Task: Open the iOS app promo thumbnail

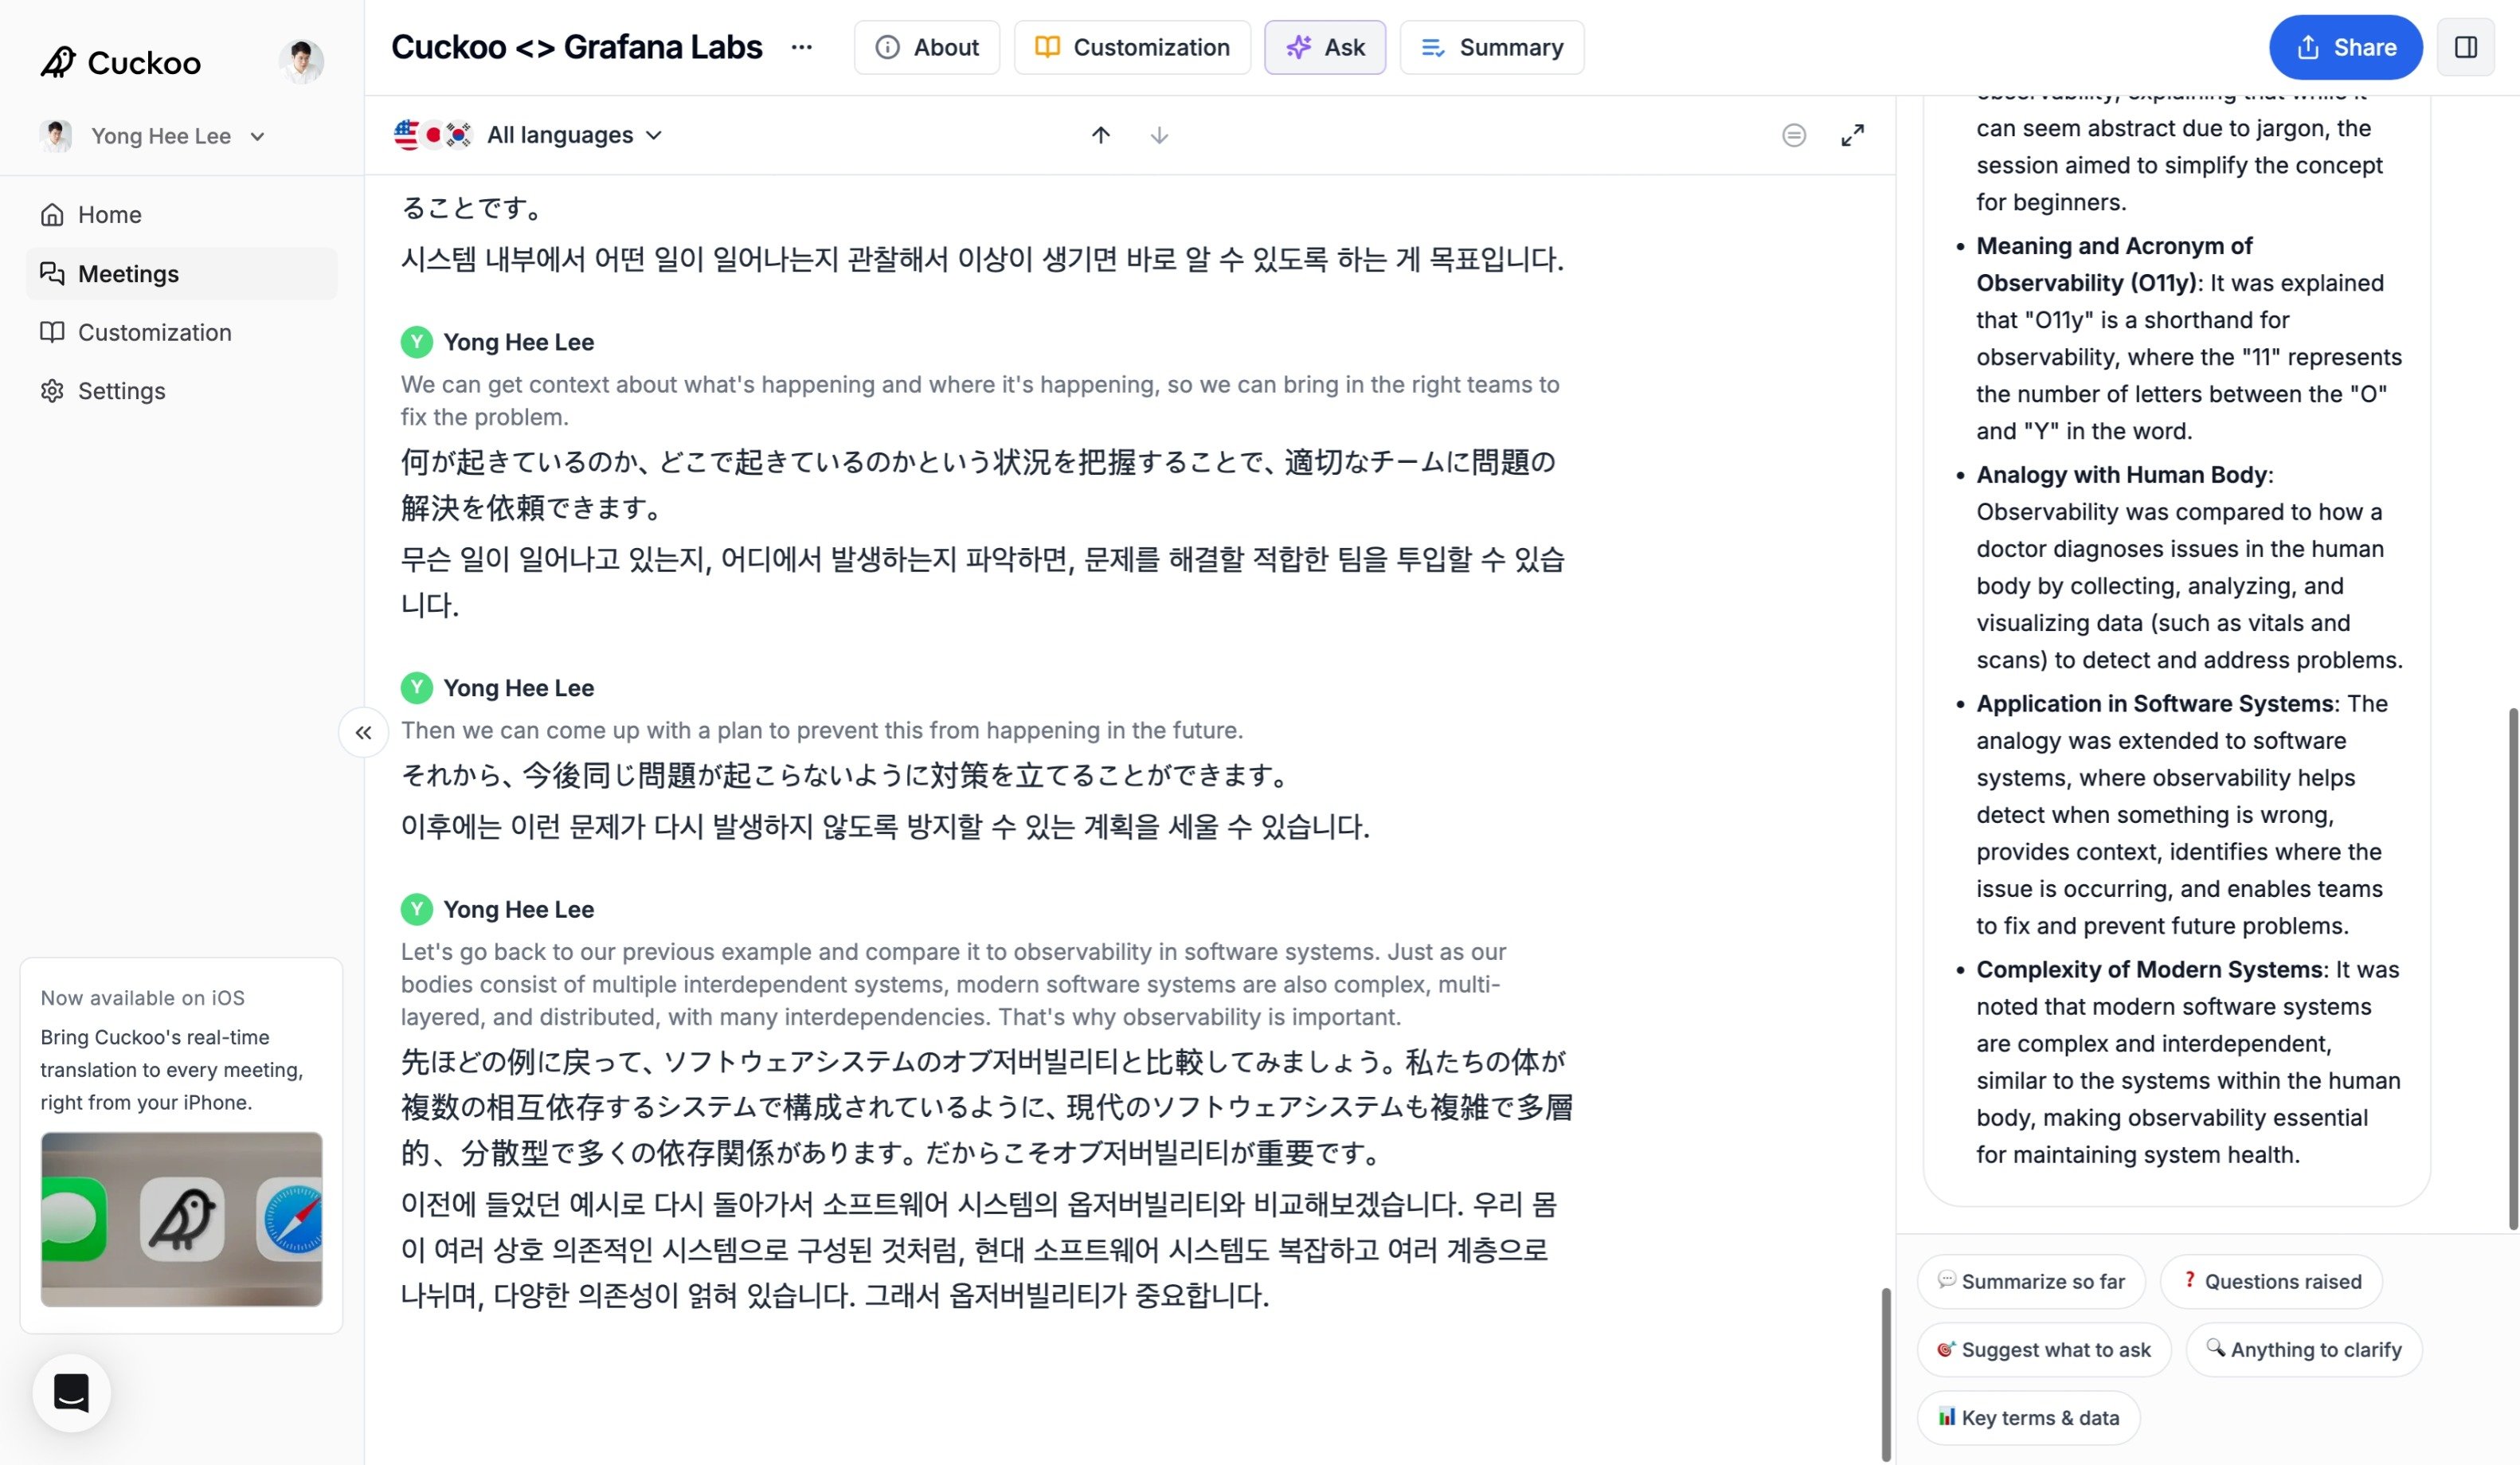Action: coord(182,1219)
